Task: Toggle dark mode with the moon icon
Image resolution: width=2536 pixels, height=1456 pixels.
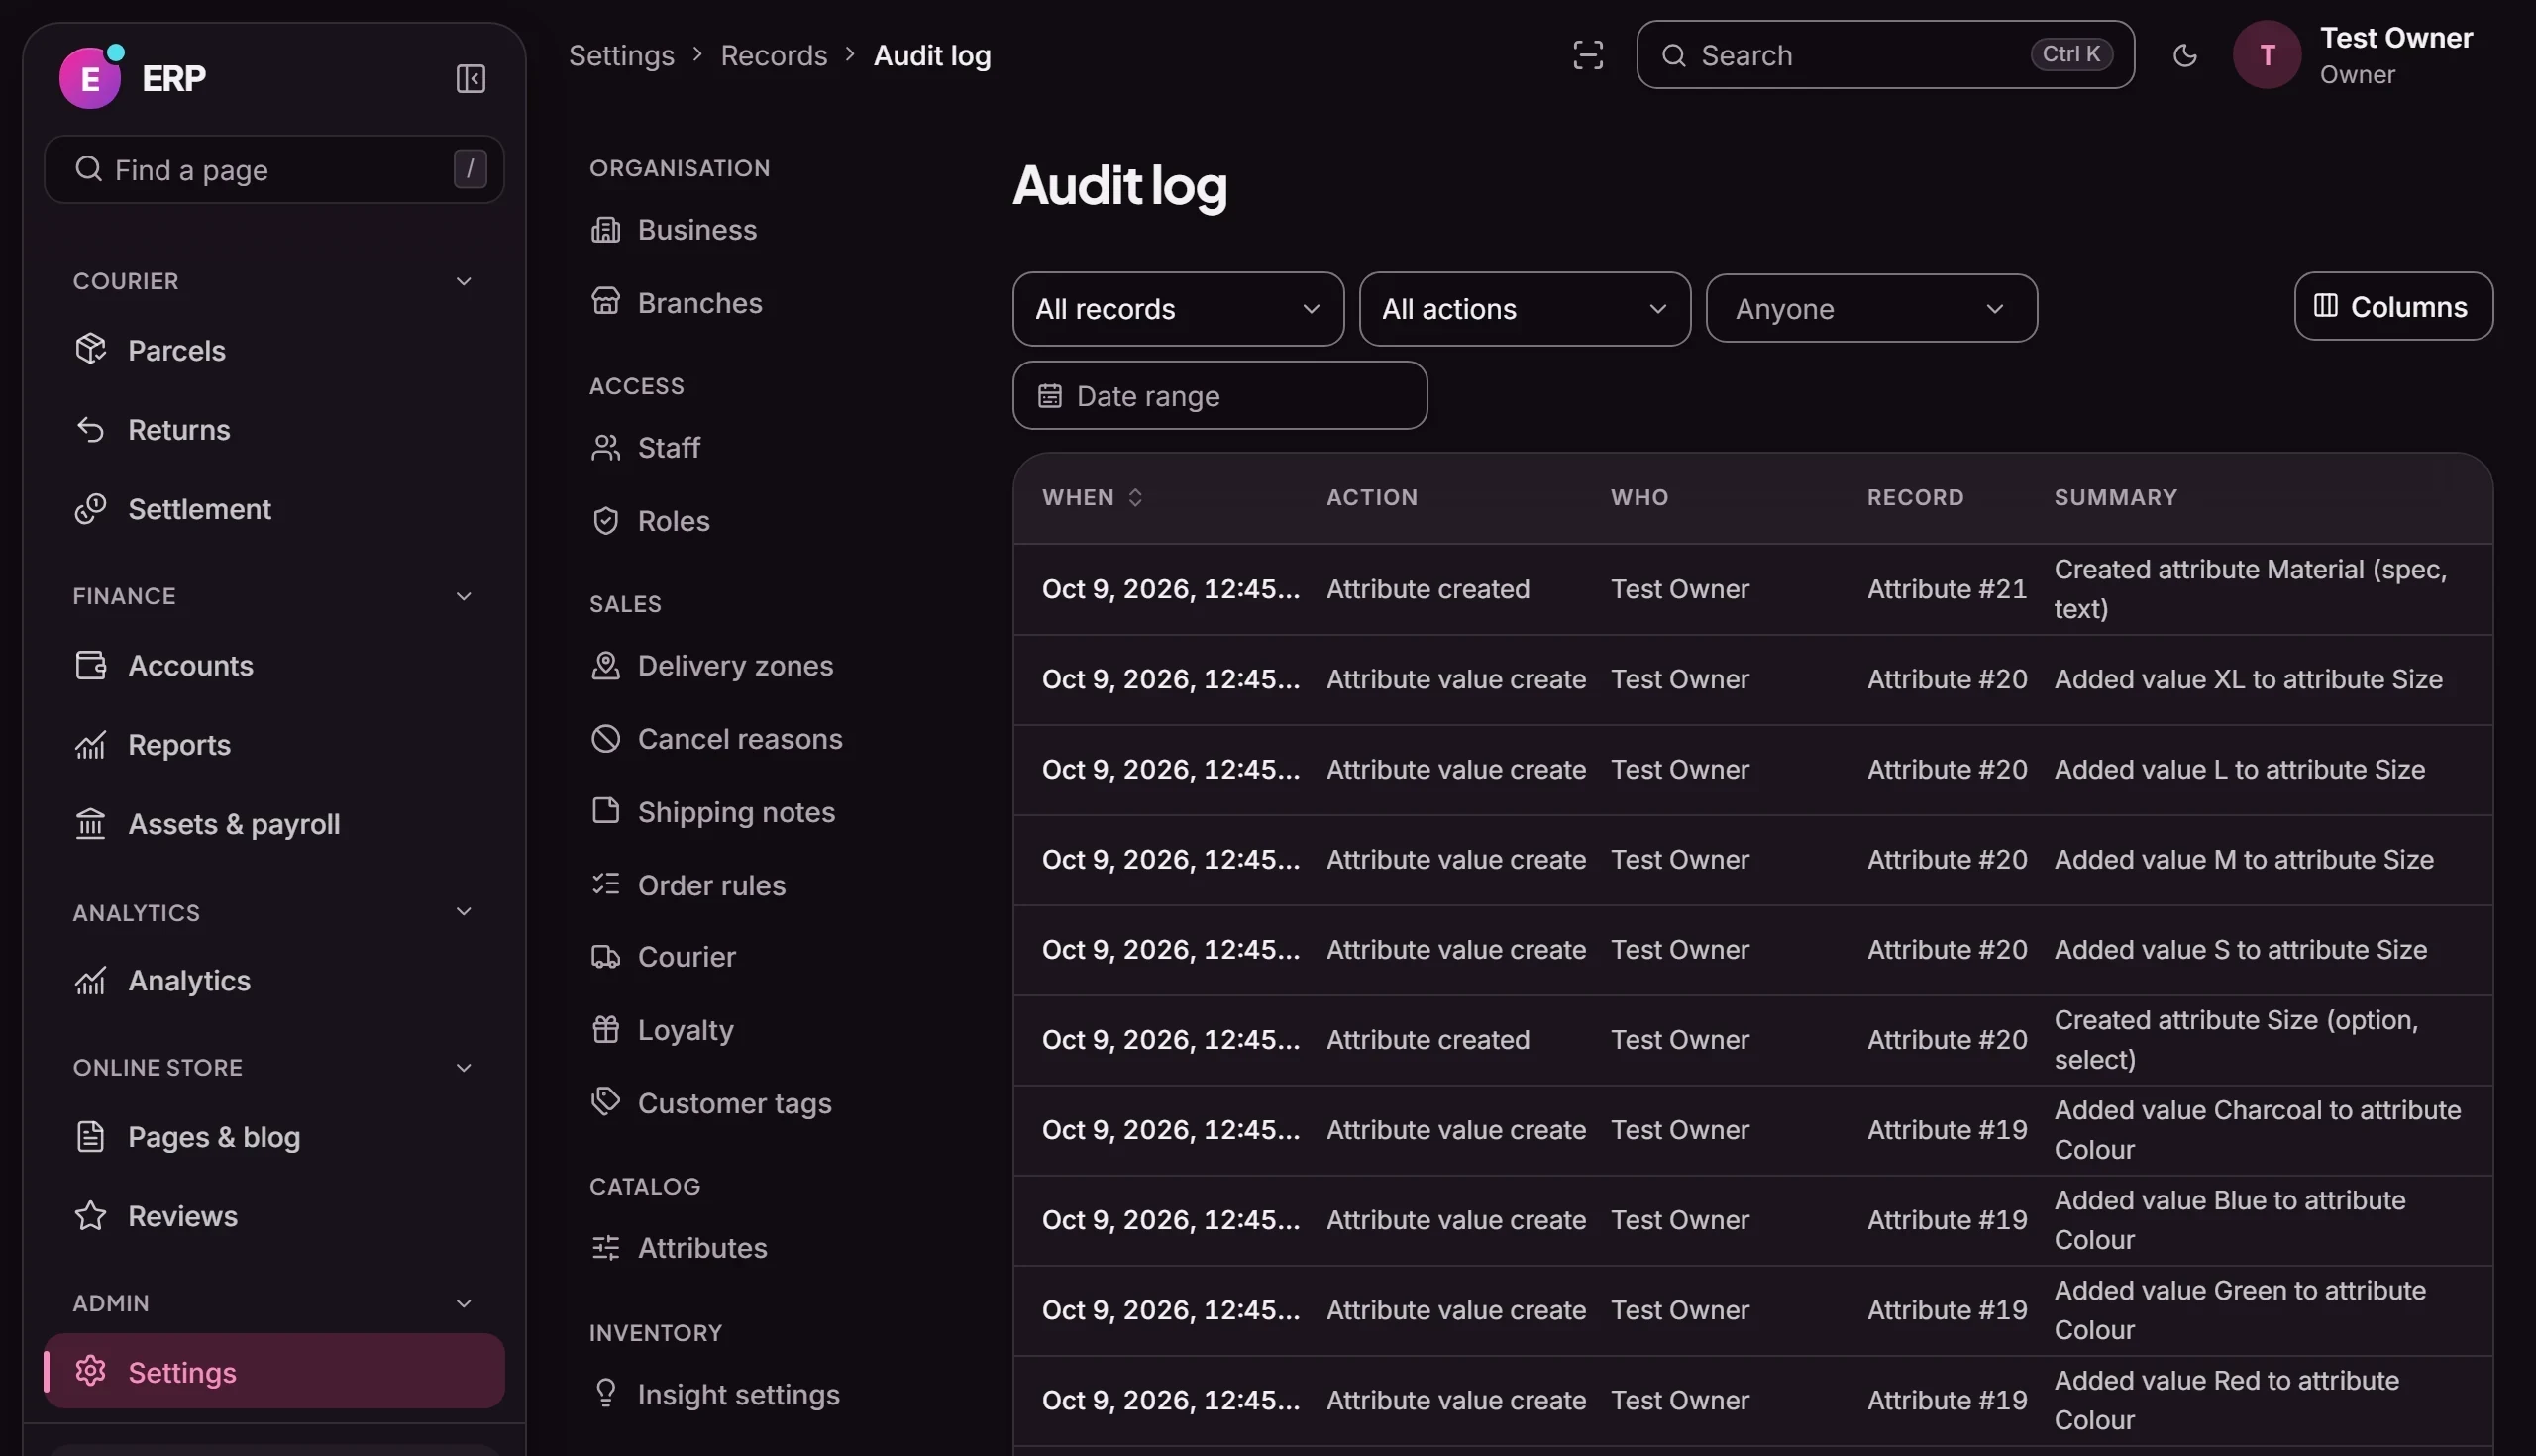Action: click(x=2185, y=55)
